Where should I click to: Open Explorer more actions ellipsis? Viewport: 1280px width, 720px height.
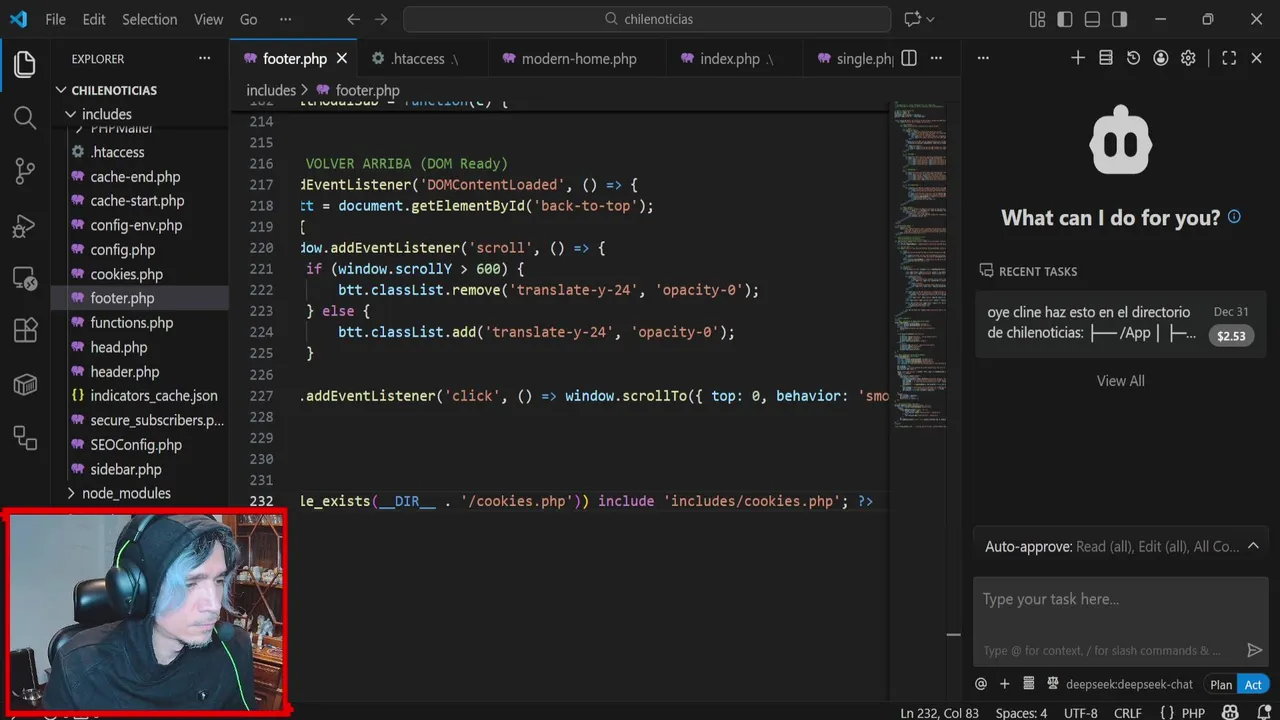click(205, 58)
